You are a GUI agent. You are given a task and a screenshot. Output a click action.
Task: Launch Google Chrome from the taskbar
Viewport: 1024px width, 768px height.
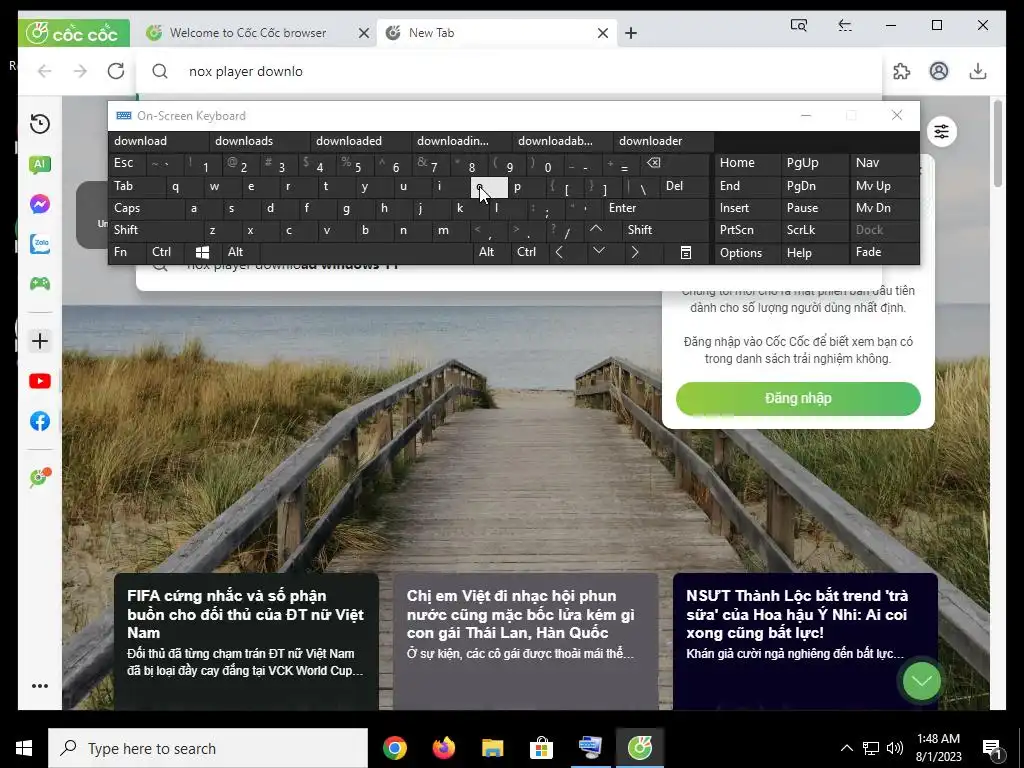click(394, 748)
